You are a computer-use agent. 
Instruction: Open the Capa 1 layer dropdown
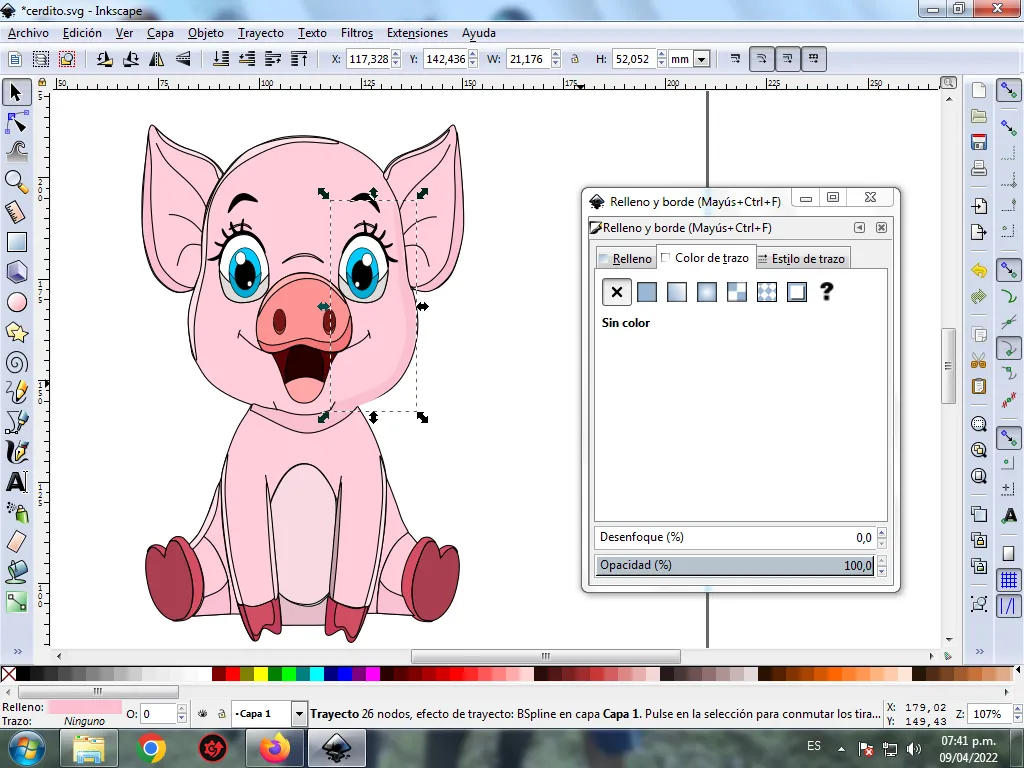coord(298,714)
